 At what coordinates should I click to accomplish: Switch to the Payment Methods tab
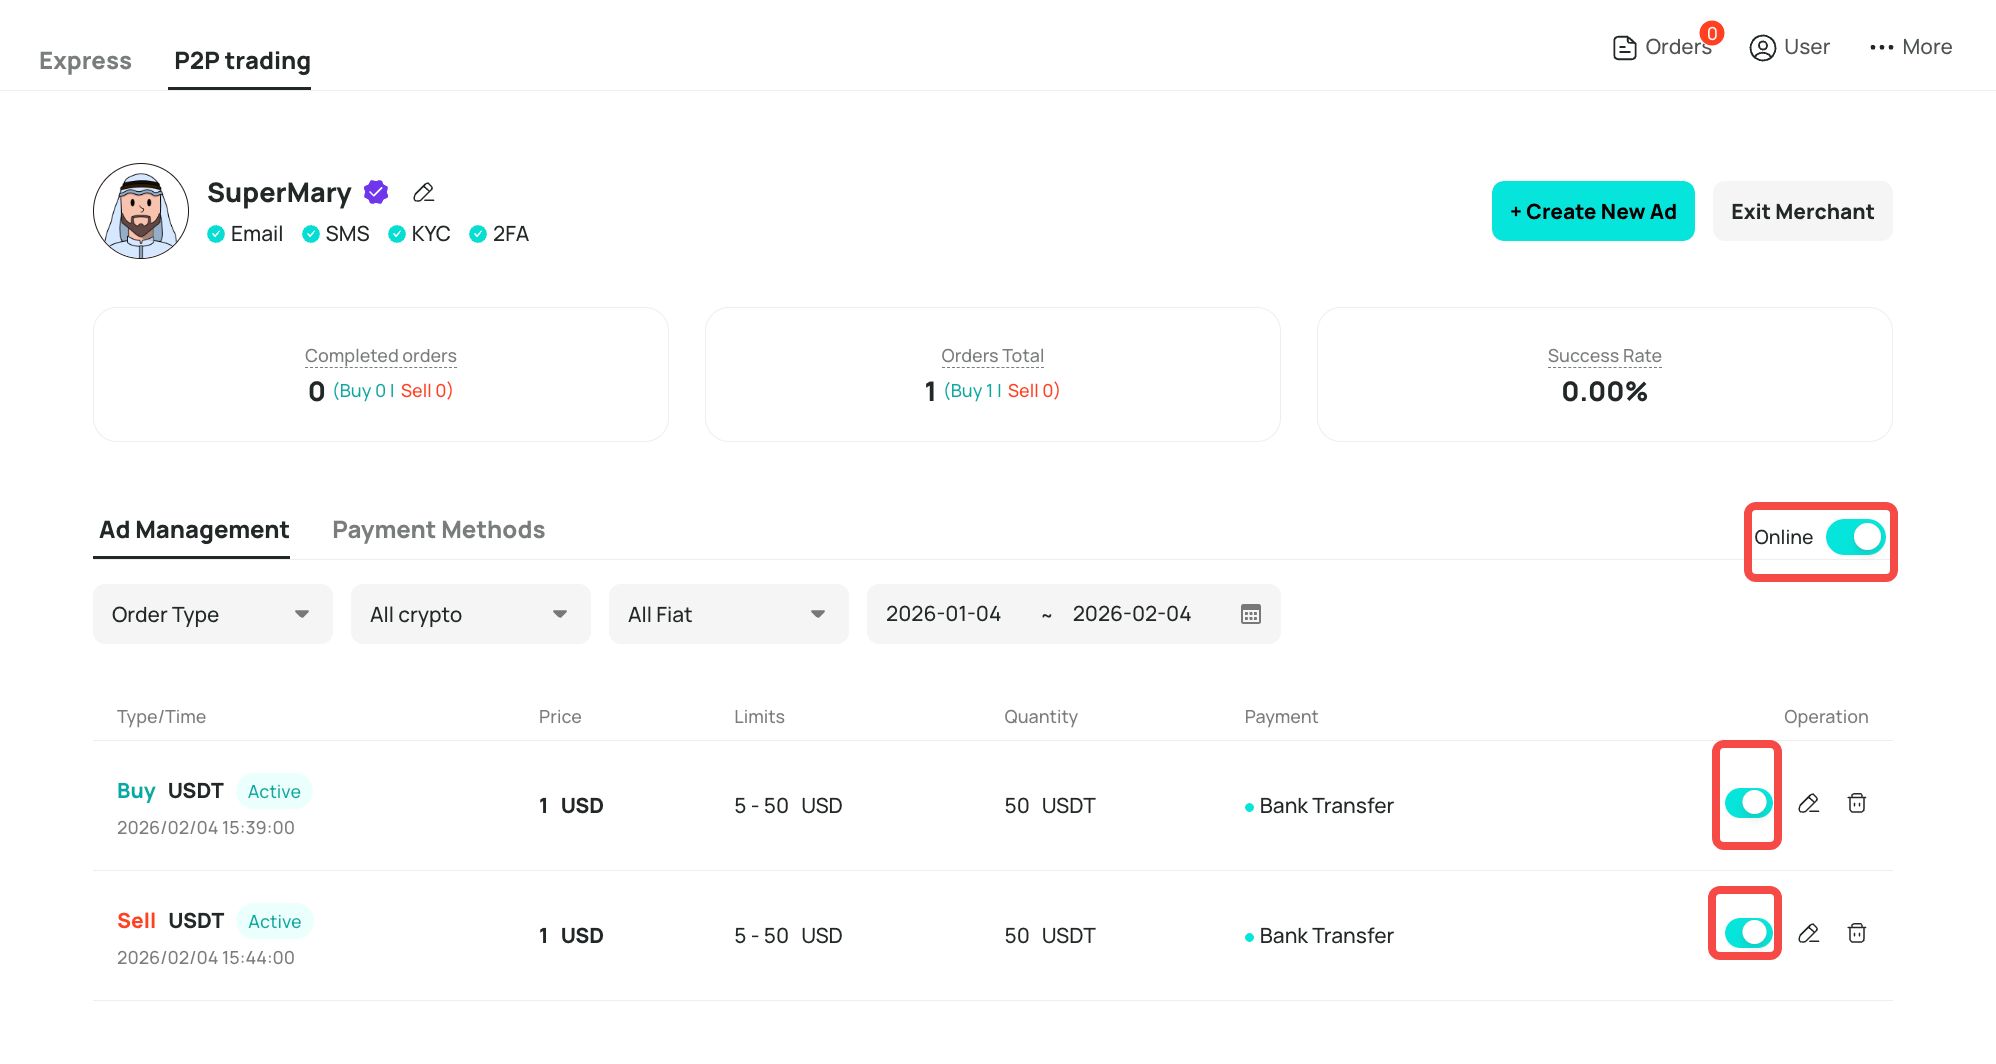pos(438,530)
